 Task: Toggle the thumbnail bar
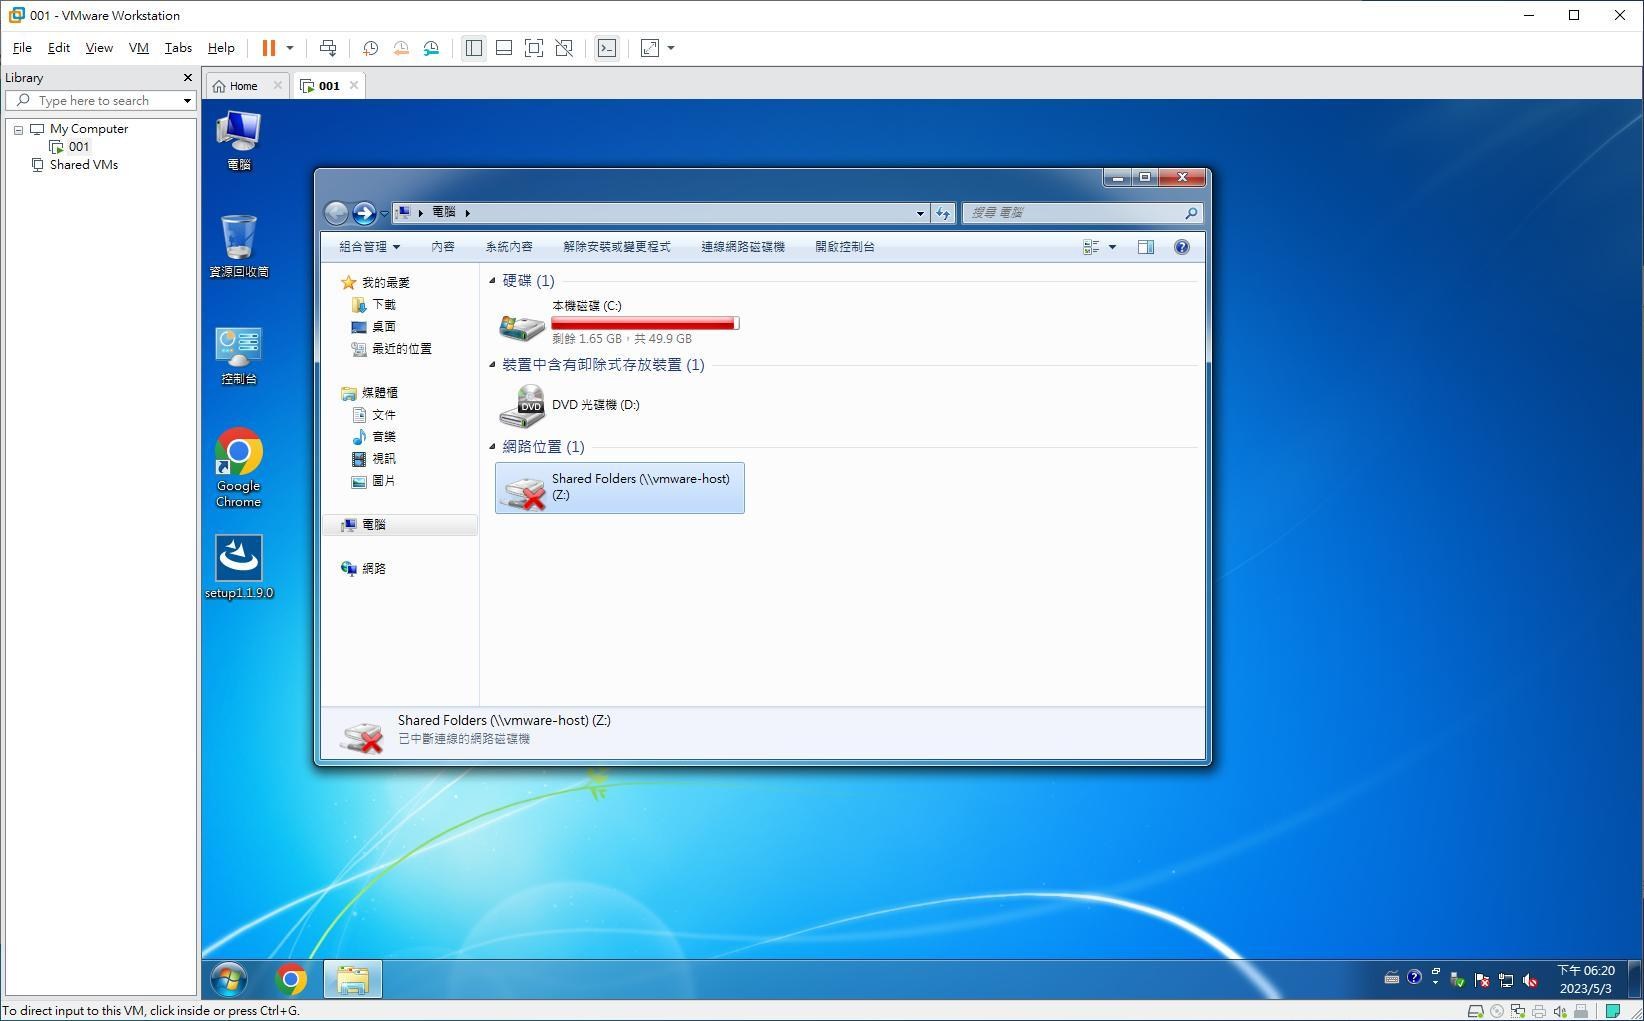pyautogui.click(x=503, y=47)
